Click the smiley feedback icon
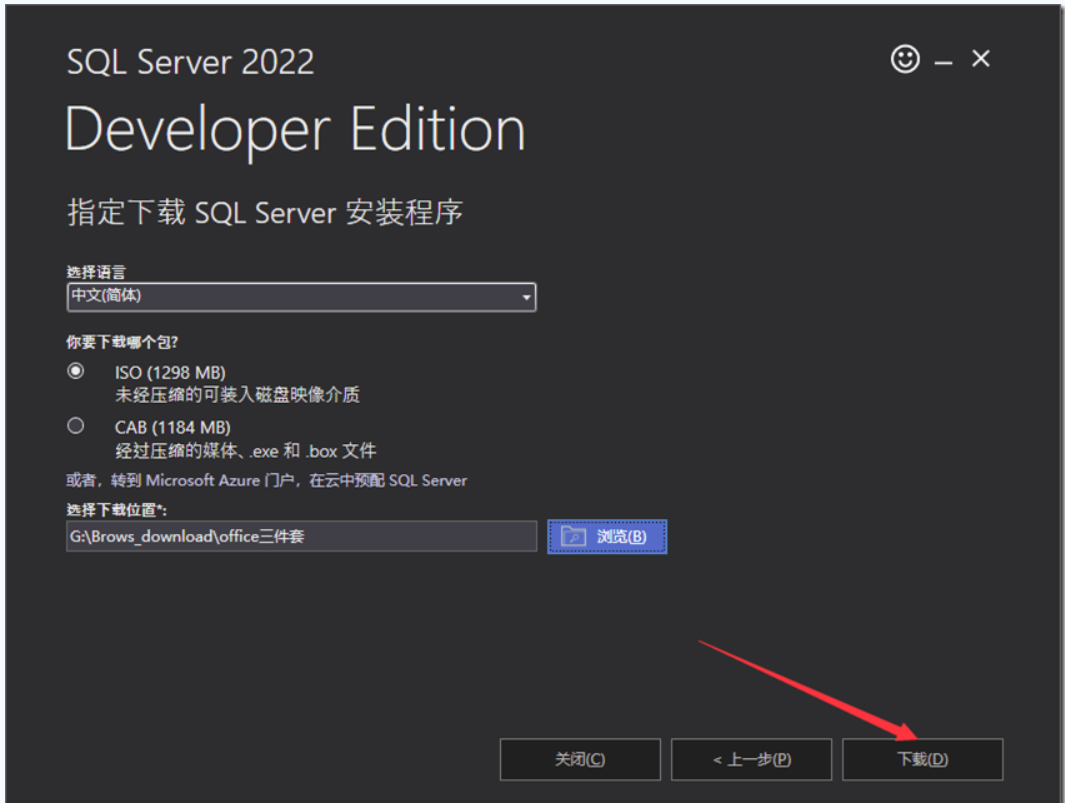The image size is (1065, 803). 905,59
